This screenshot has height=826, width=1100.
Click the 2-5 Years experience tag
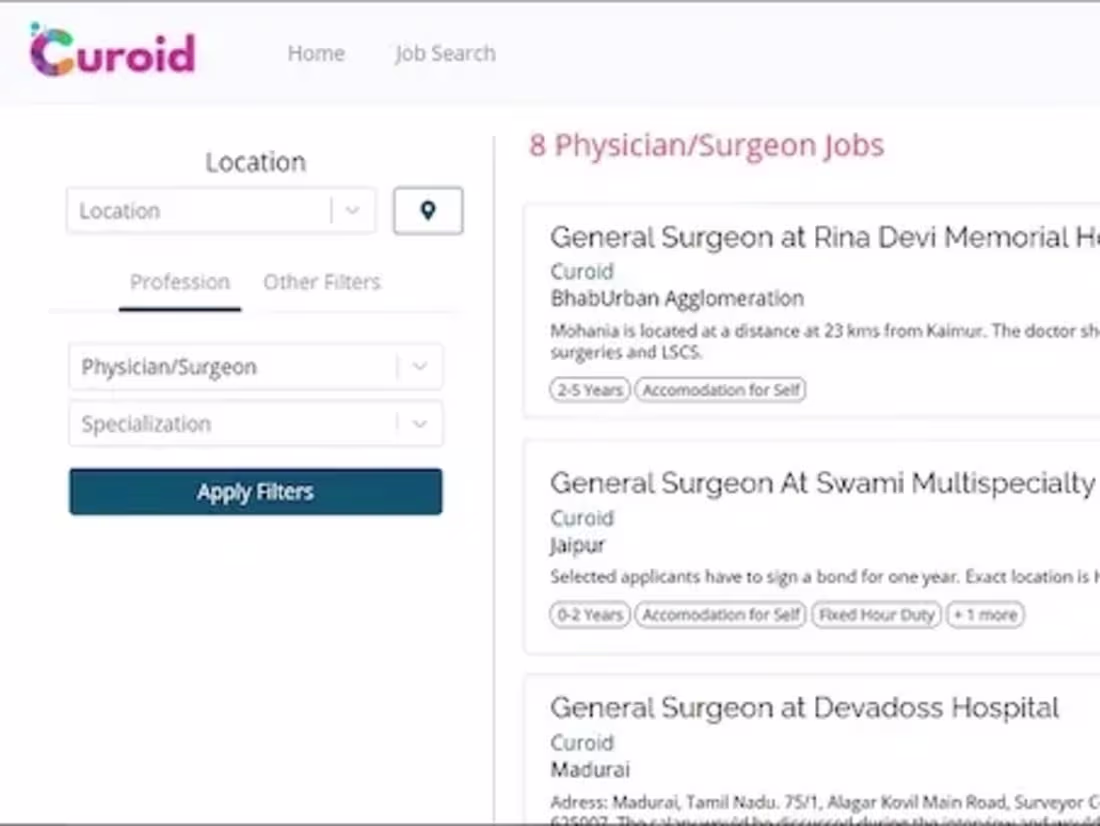coord(590,390)
